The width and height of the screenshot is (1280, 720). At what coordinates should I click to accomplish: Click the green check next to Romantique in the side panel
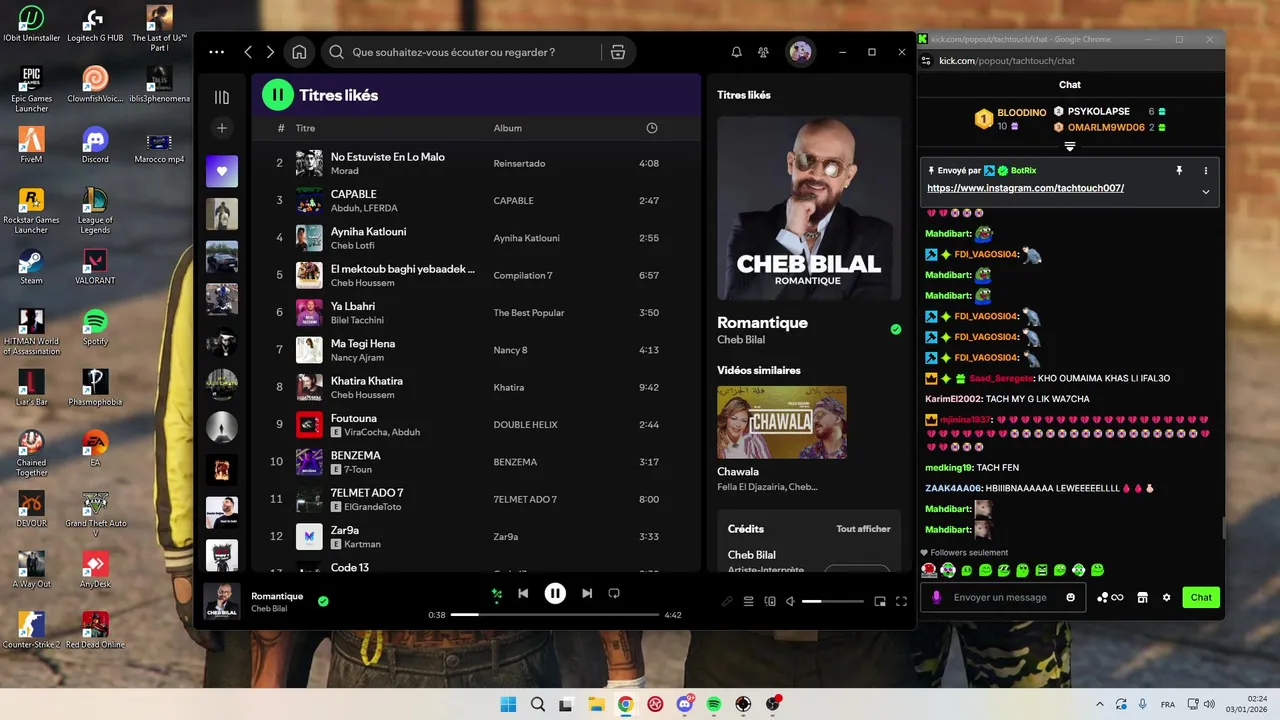click(896, 329)
